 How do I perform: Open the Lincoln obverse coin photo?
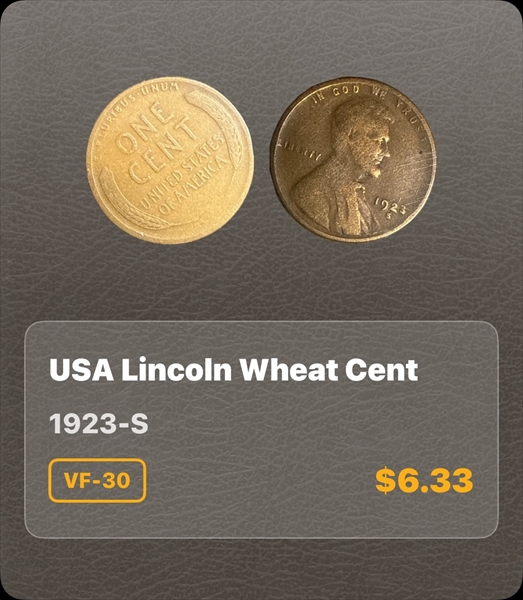pyautogui.click(x=353, y=159)
